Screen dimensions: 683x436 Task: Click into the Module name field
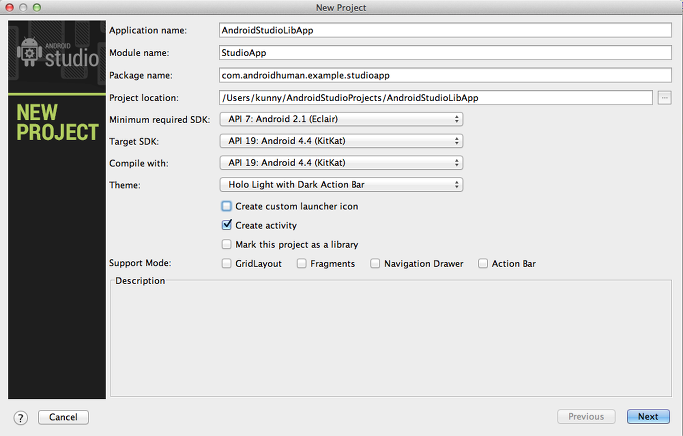pyautogui.click(x=445, y=53)
